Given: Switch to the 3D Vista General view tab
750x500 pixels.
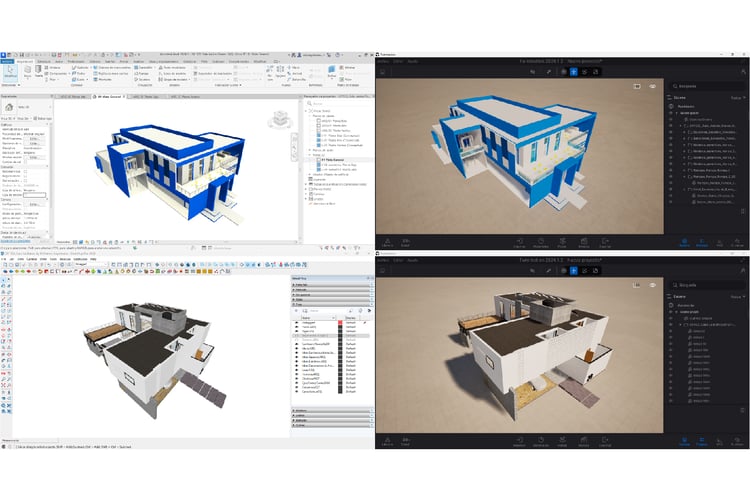Looking at the screenshot, I should pos(109,97).
